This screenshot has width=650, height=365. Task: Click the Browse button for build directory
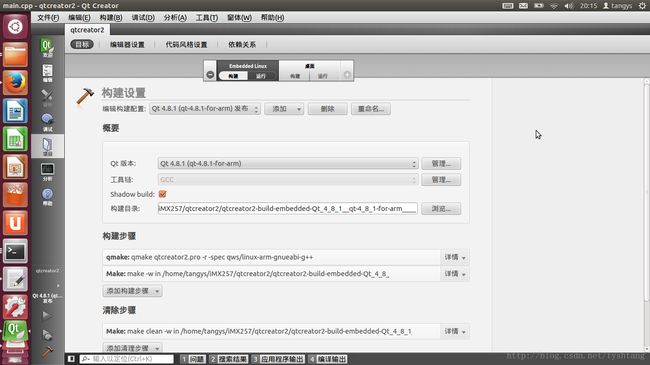tap(441, 209)
